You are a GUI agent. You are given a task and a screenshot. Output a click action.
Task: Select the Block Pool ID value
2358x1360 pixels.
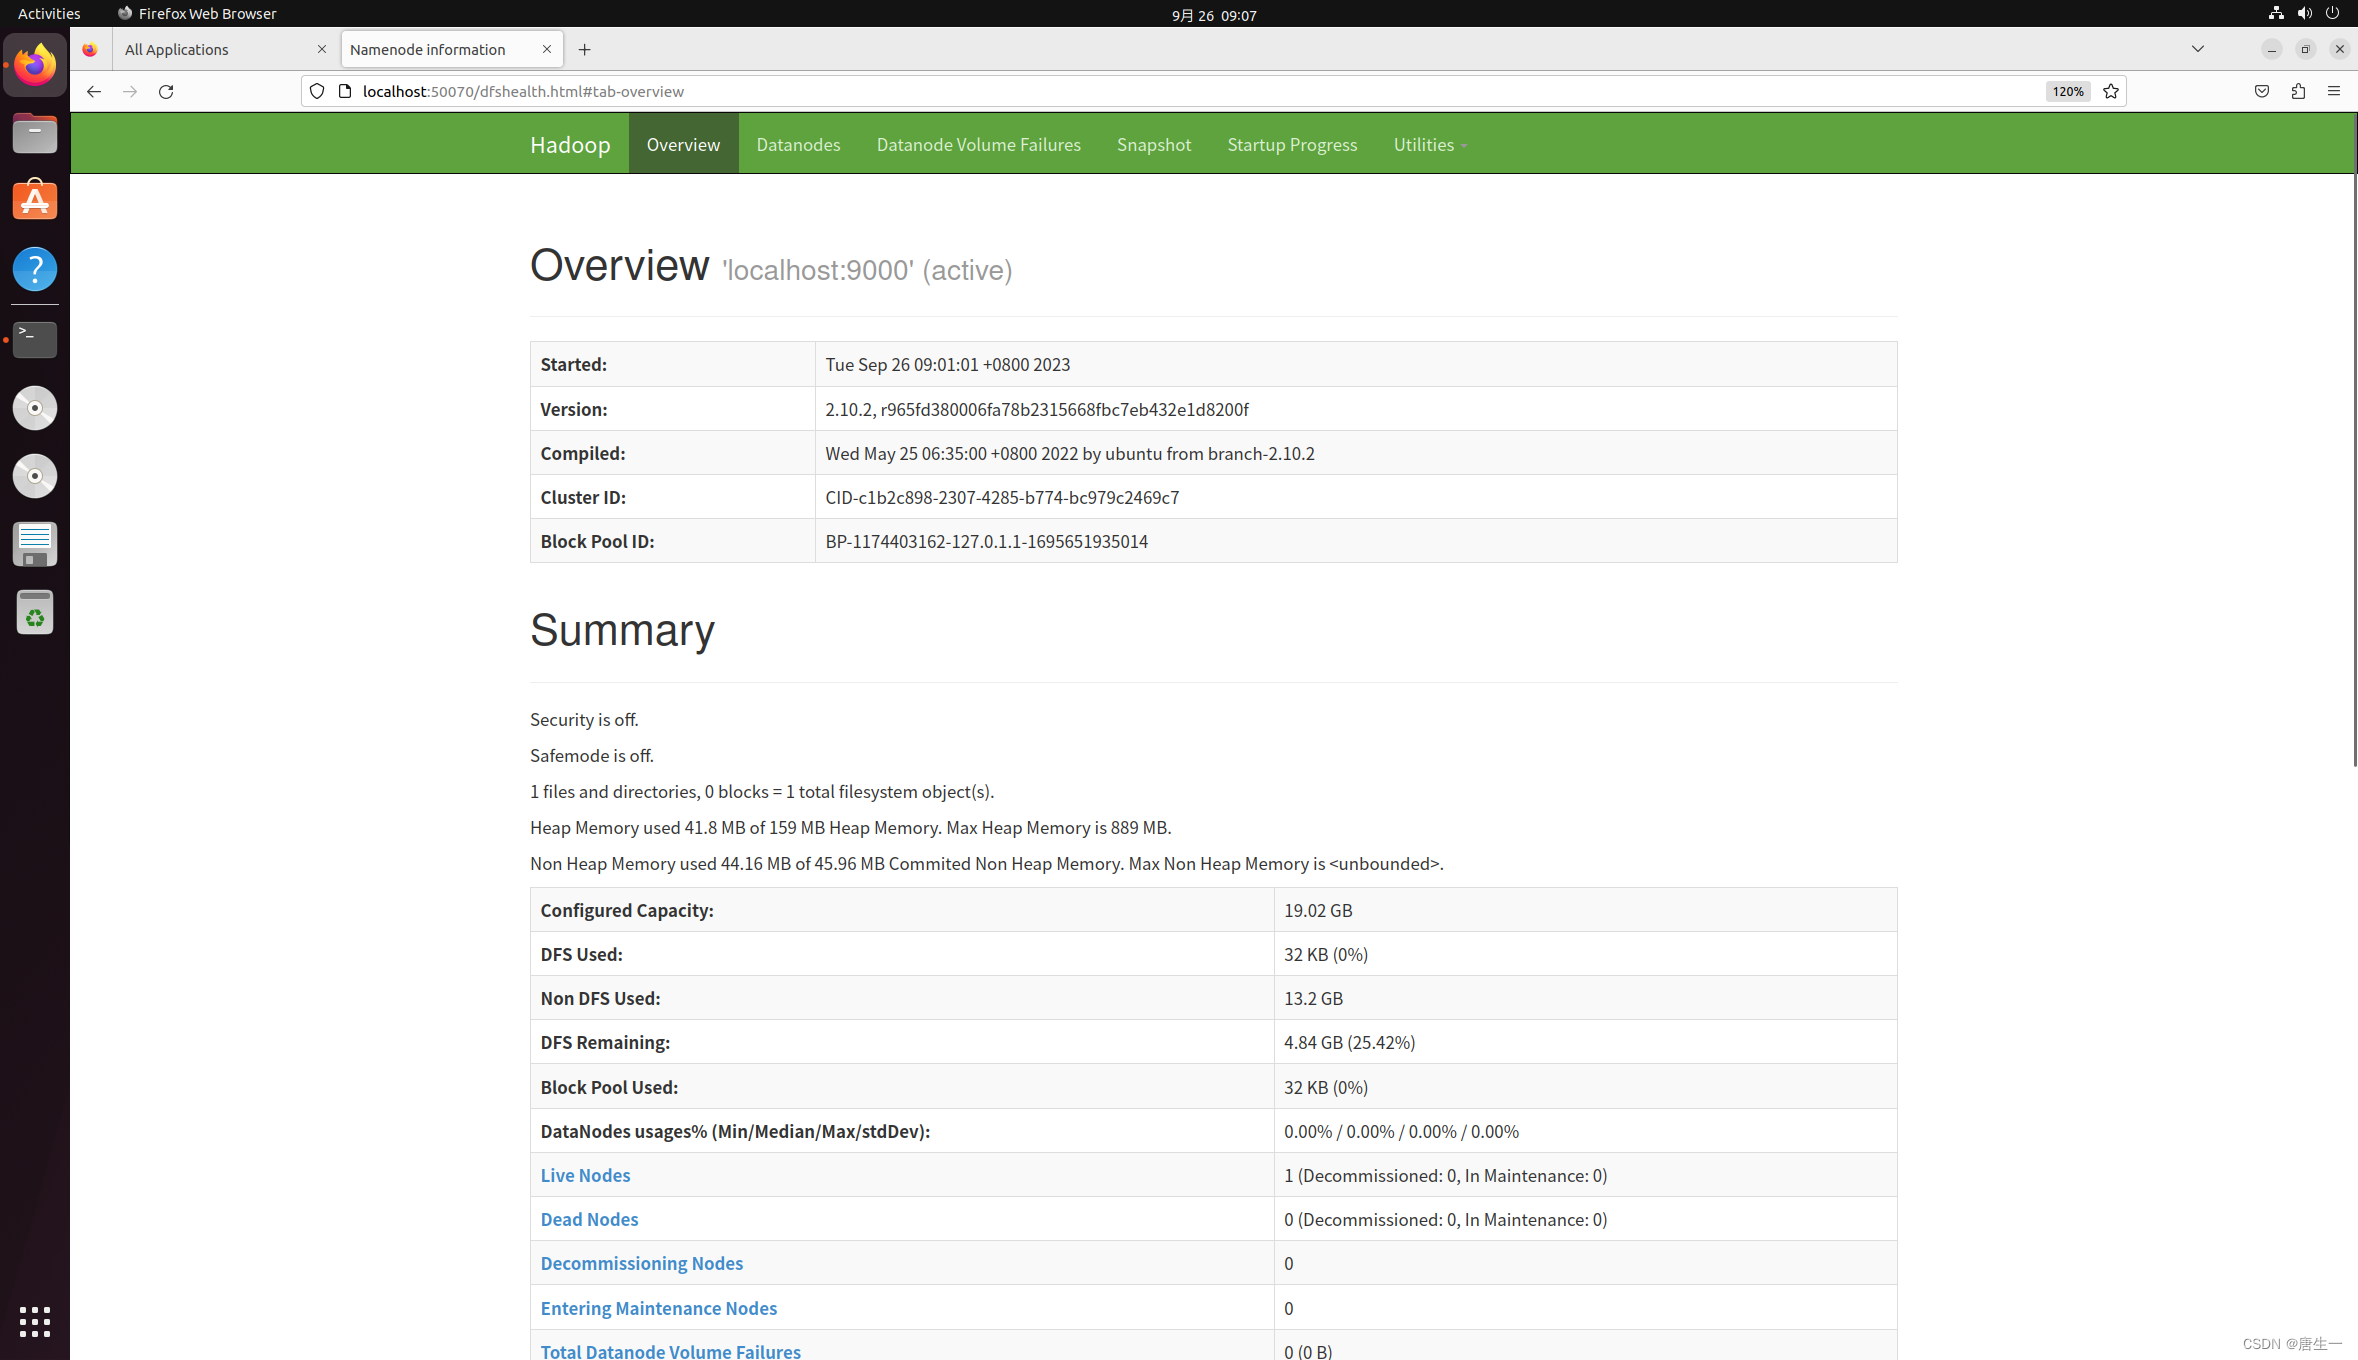pyautogui.click(x=986, y=541)
